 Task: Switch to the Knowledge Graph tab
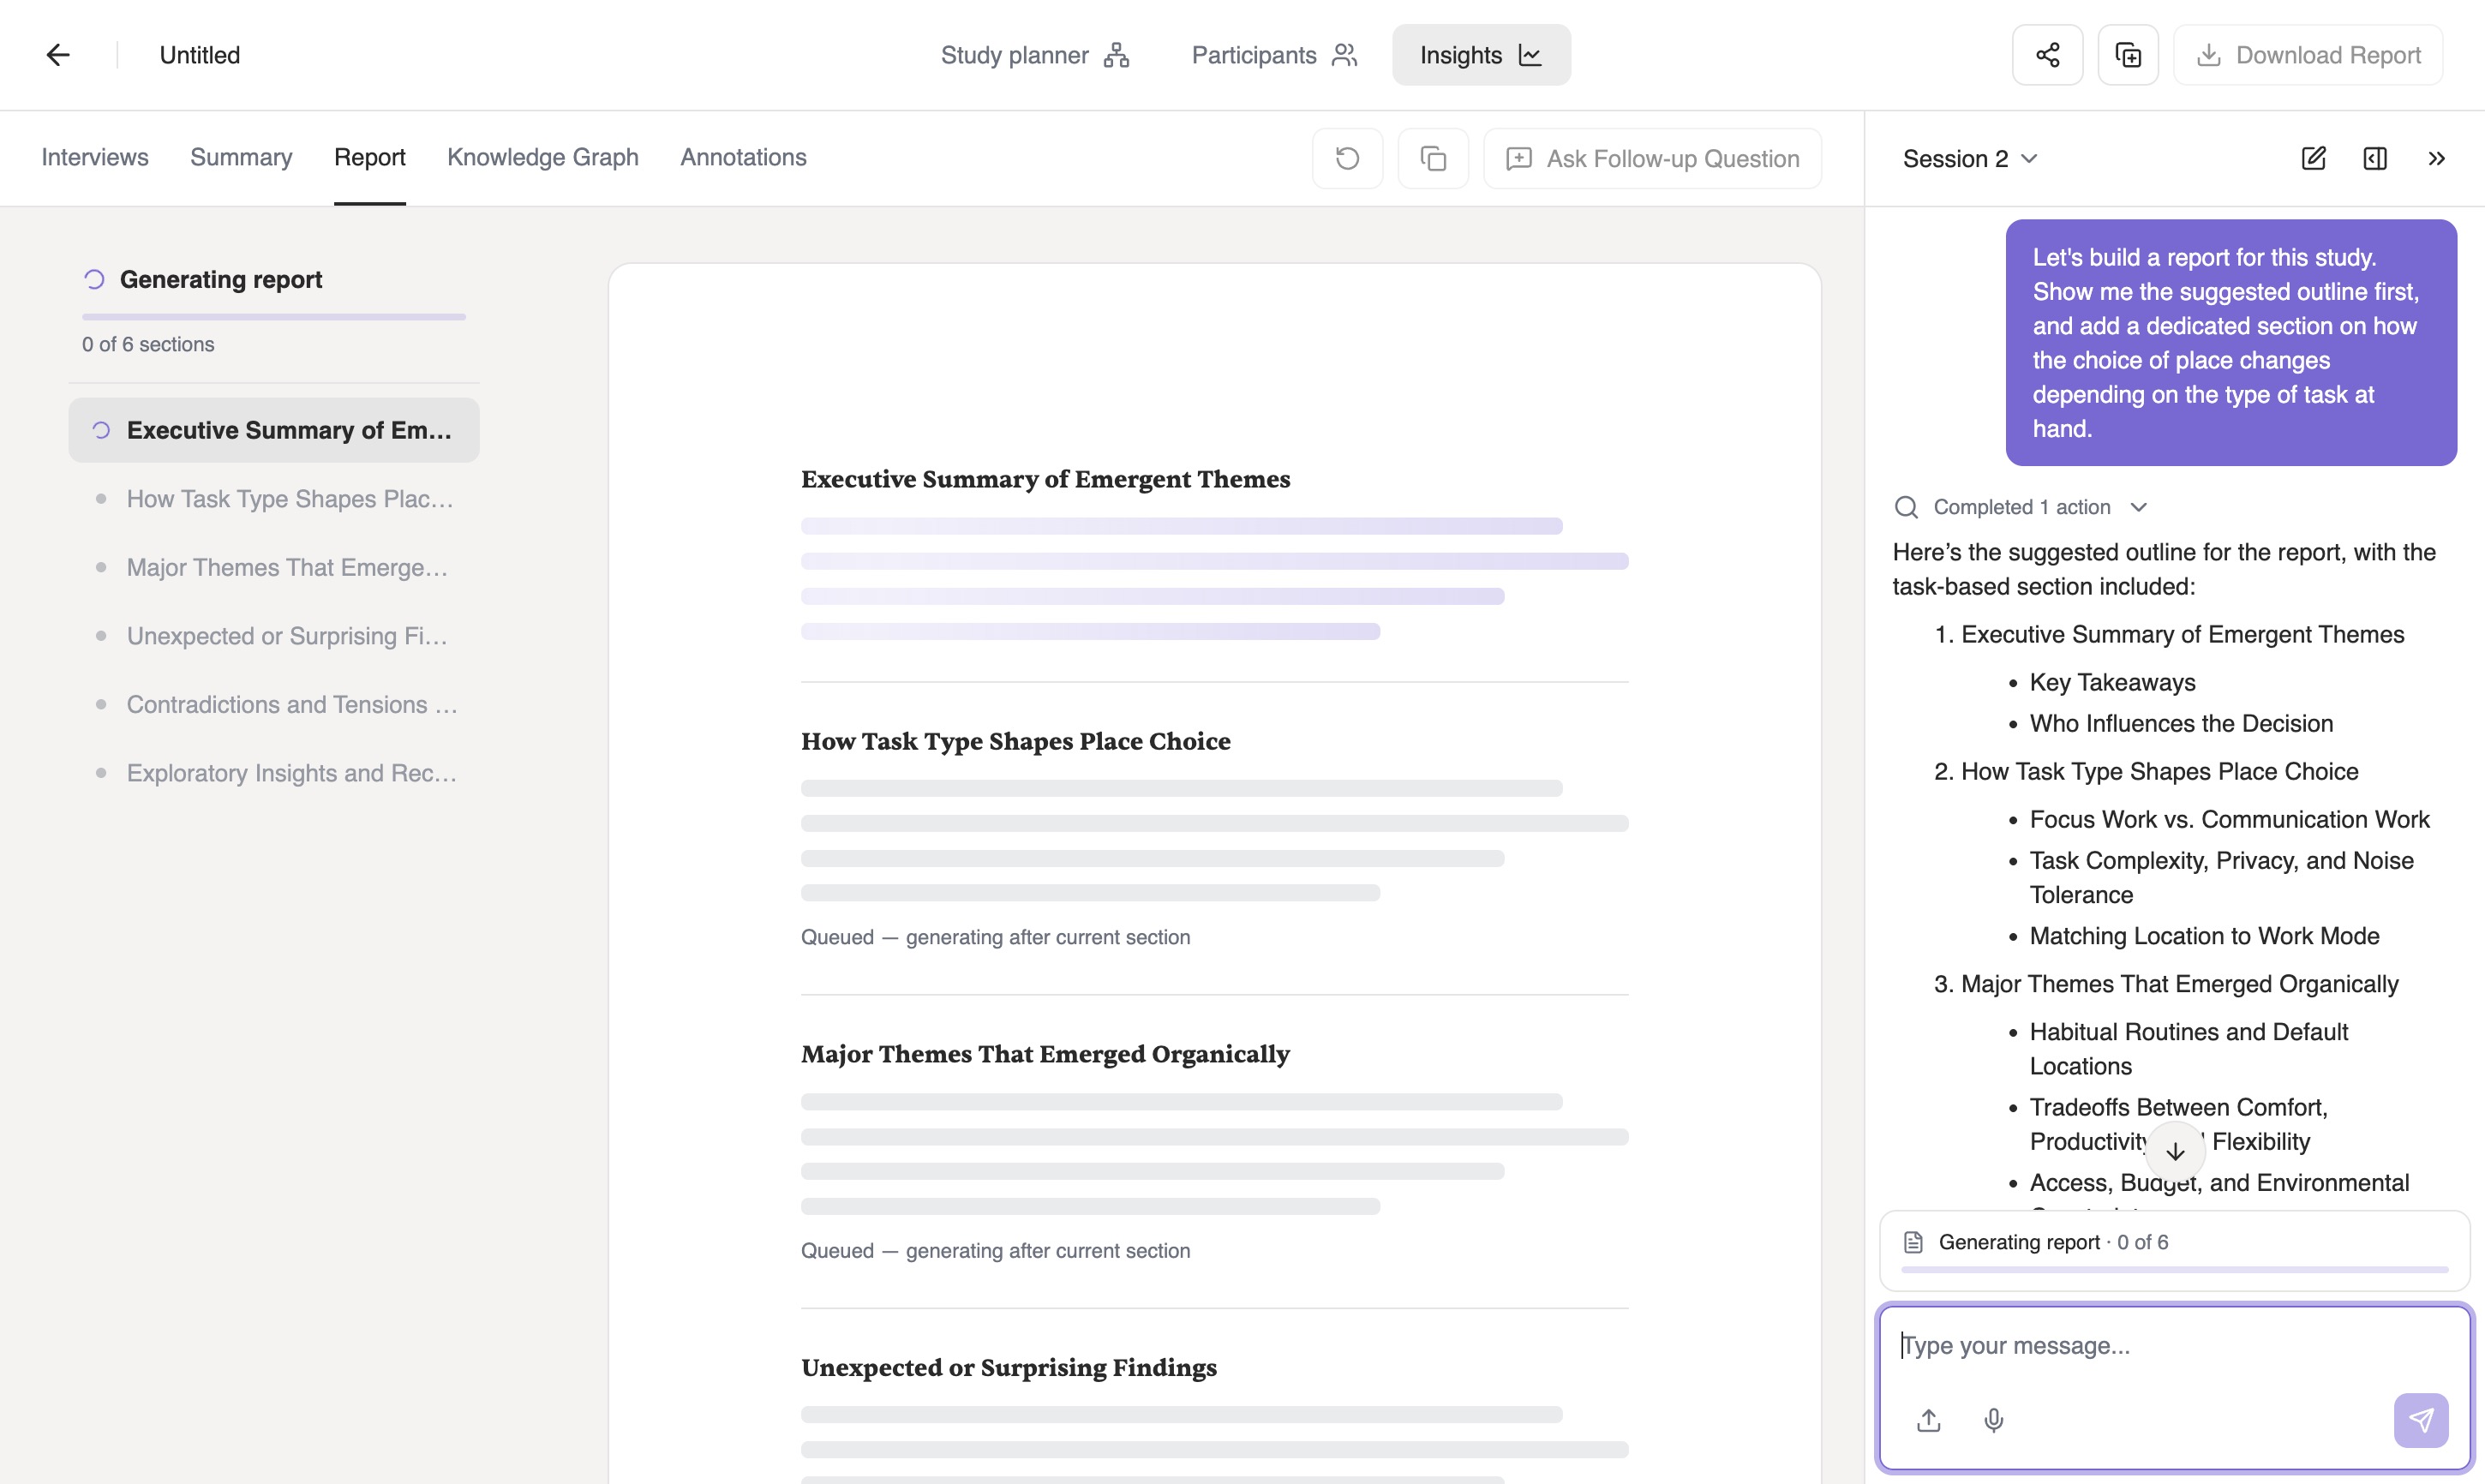pos(542,157)
